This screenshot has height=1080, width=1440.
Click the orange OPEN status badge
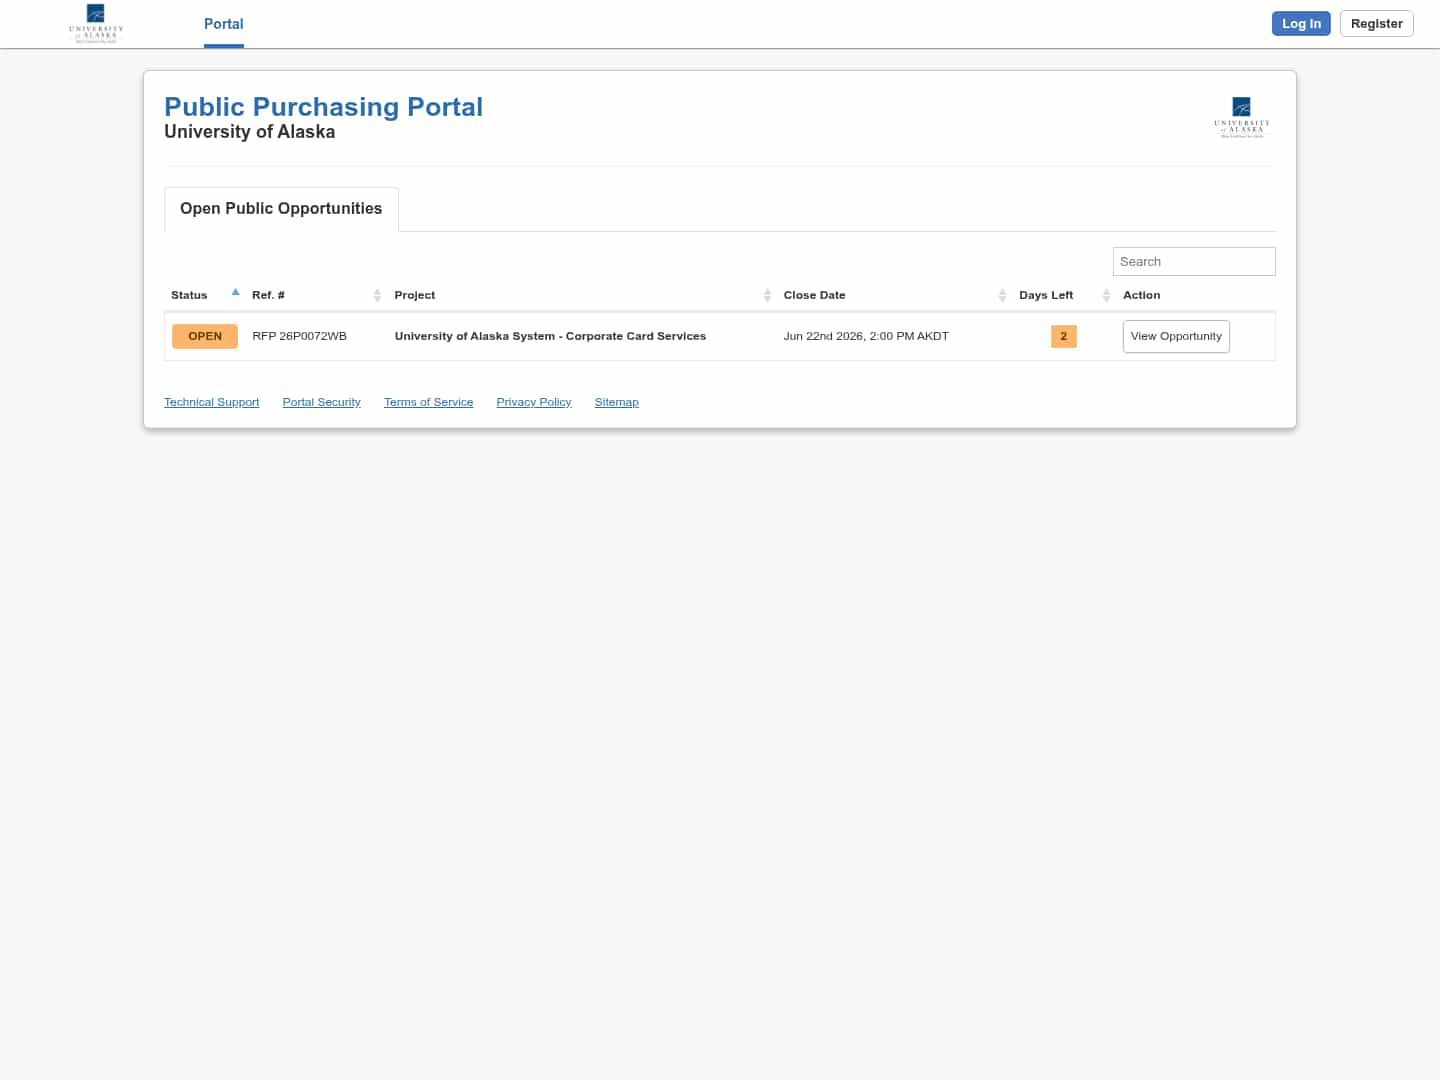(205, 336)
